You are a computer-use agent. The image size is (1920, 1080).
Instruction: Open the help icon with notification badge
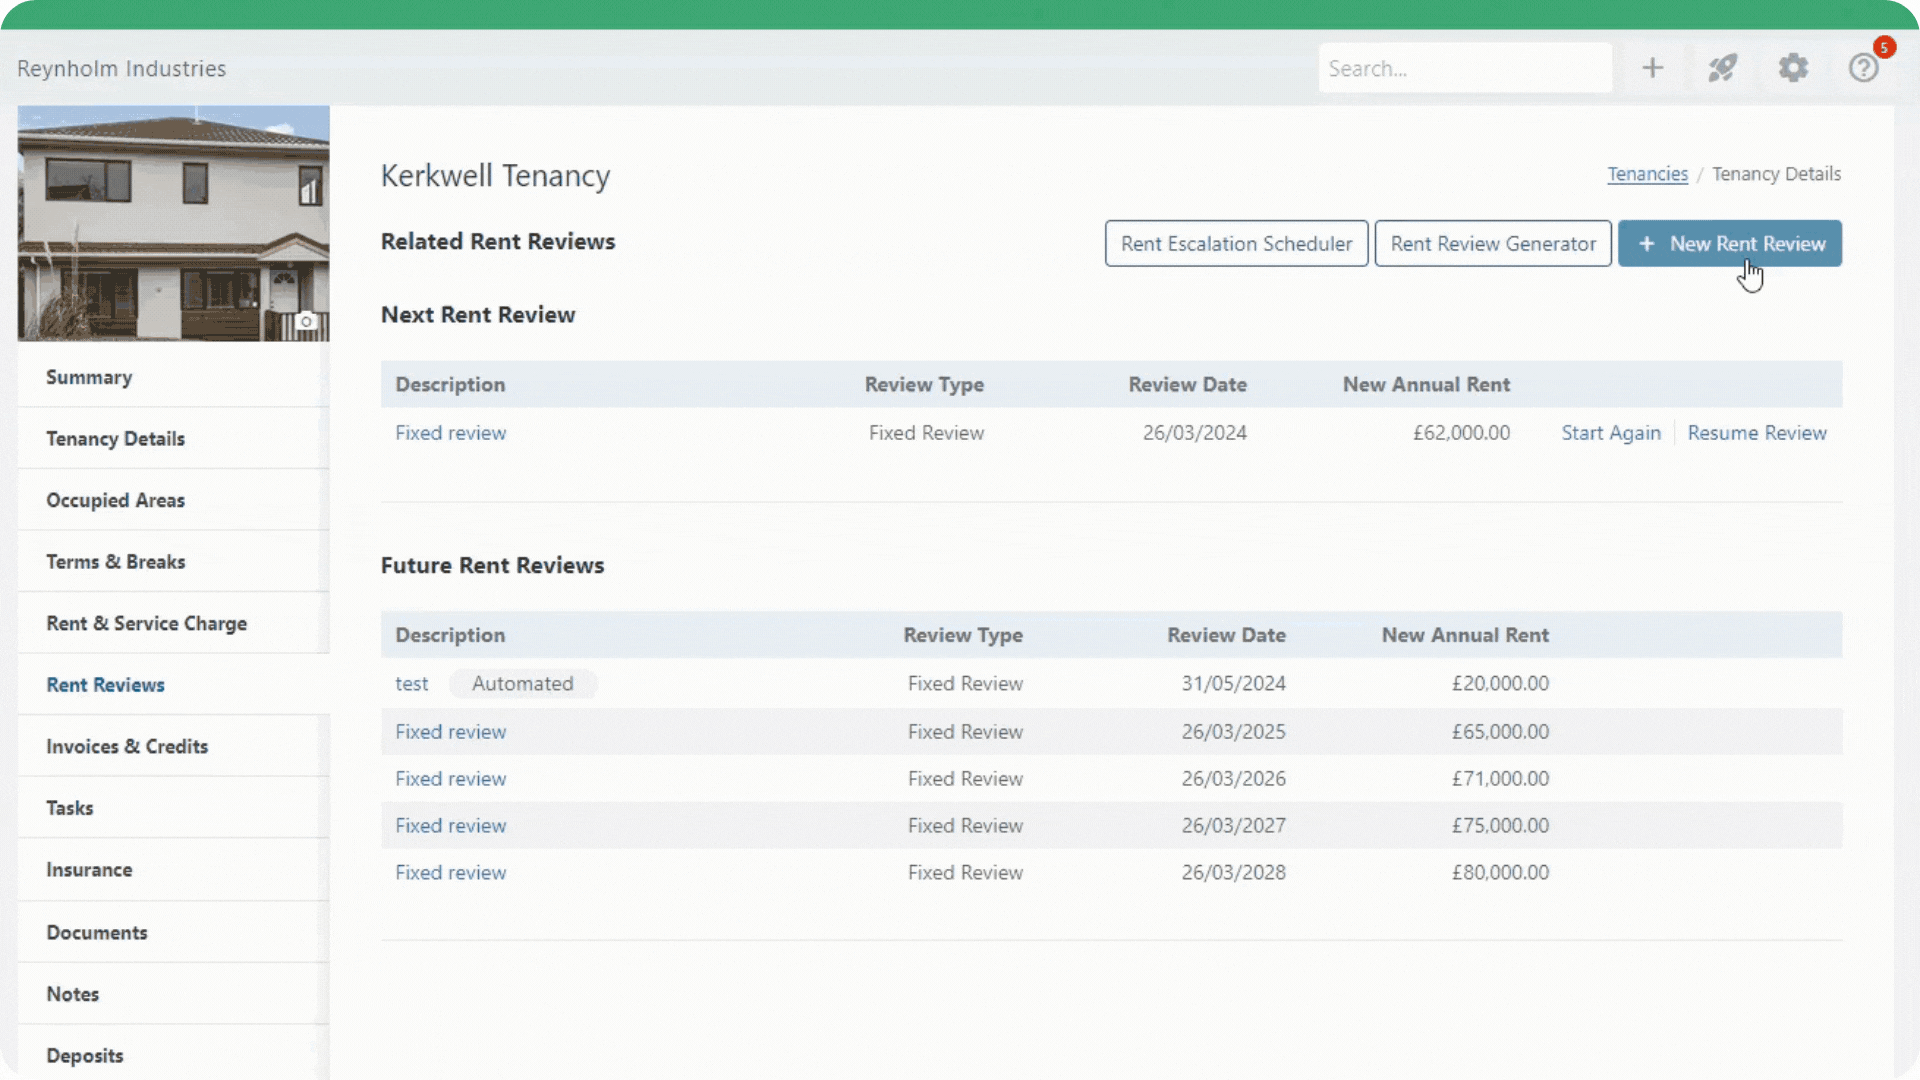[x=1864, y=67]
